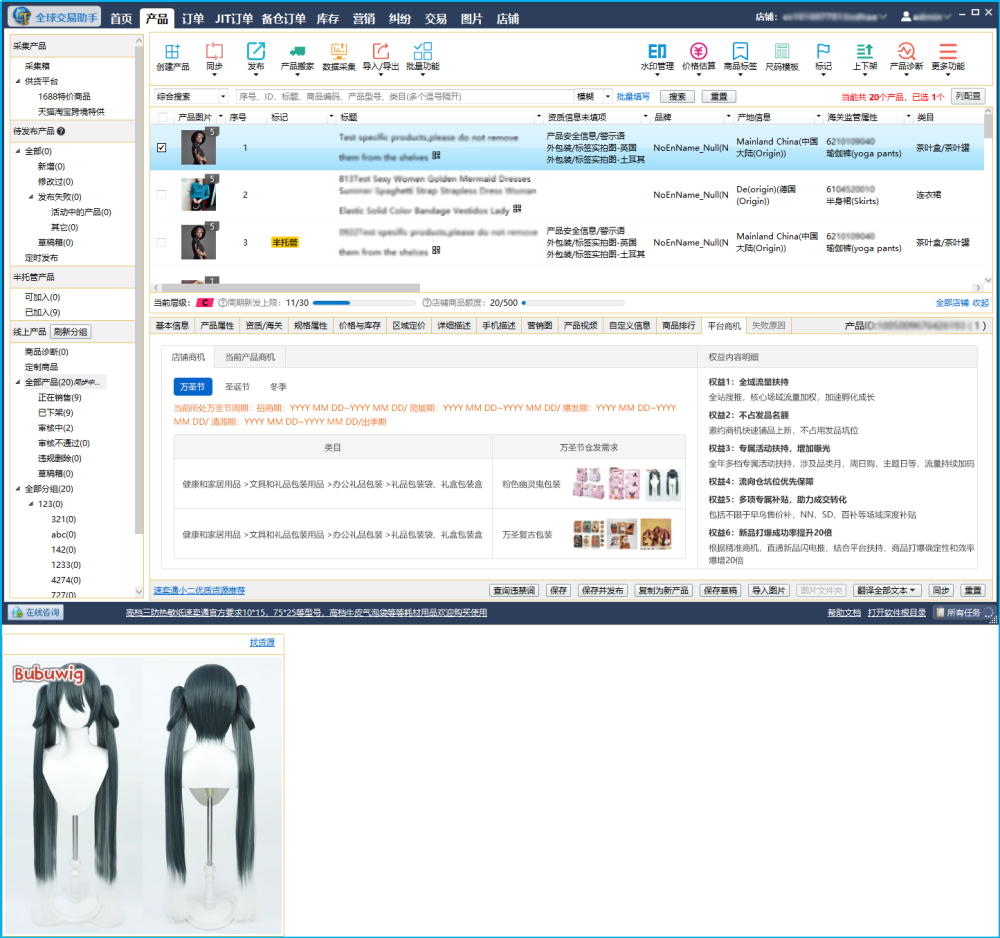Viewport: 1000px width, 938px height.
Task: Click the 找货源 link above the wig image
Action: (x=262, y=643)
